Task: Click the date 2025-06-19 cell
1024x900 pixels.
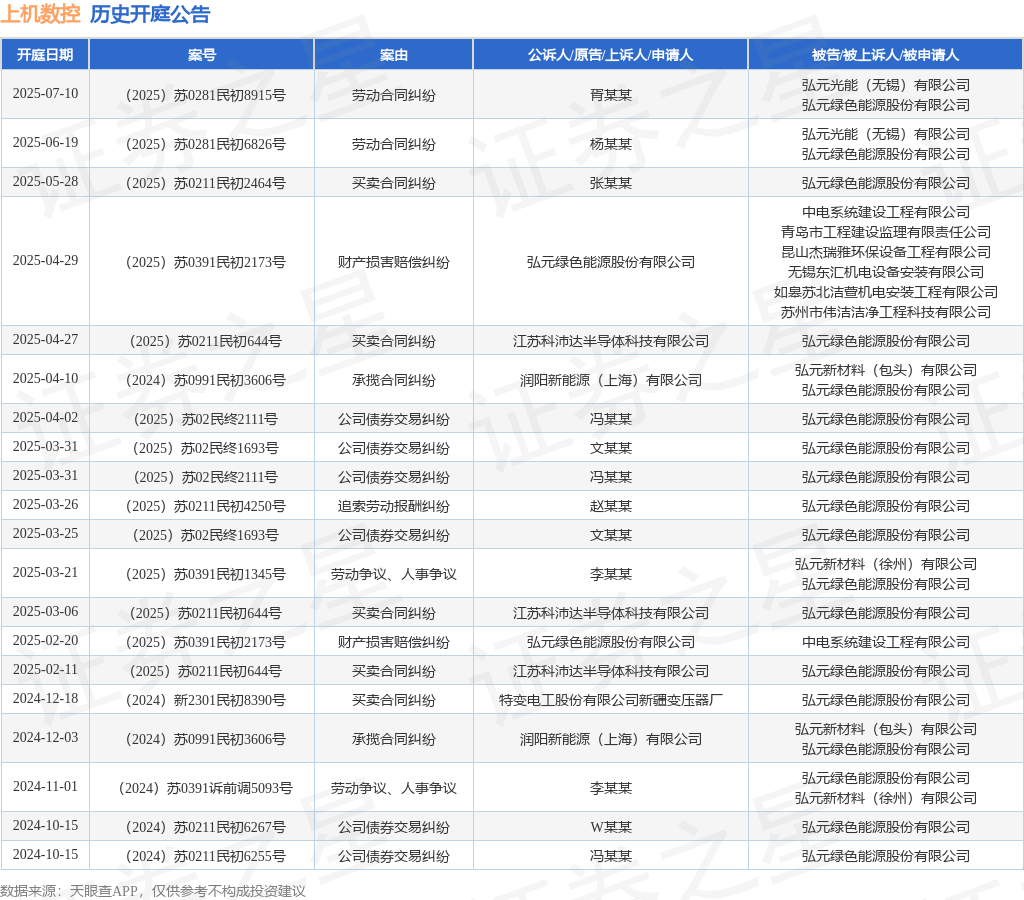Action: [45, 142]
